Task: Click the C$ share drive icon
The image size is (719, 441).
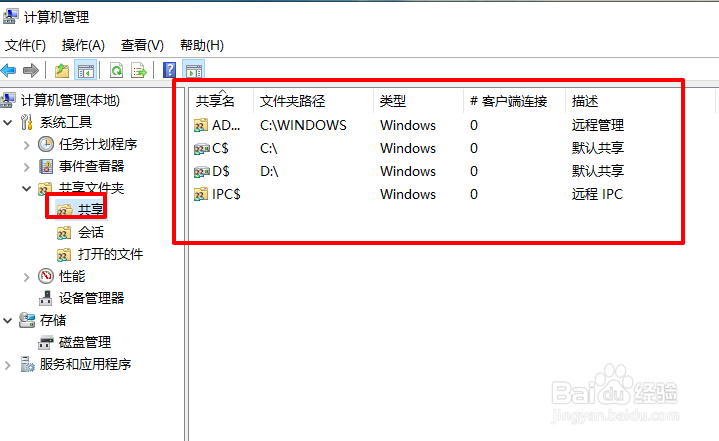Action: [201, 149]
